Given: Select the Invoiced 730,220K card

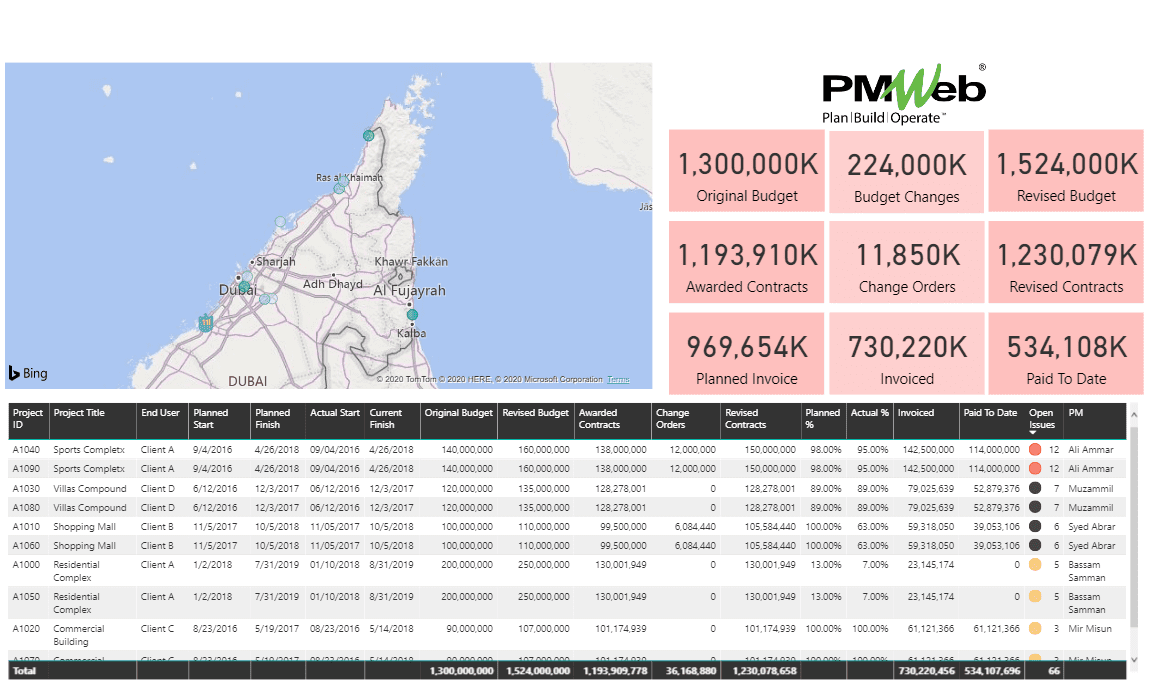Looking at the screenshot, I should click(907, 354).
